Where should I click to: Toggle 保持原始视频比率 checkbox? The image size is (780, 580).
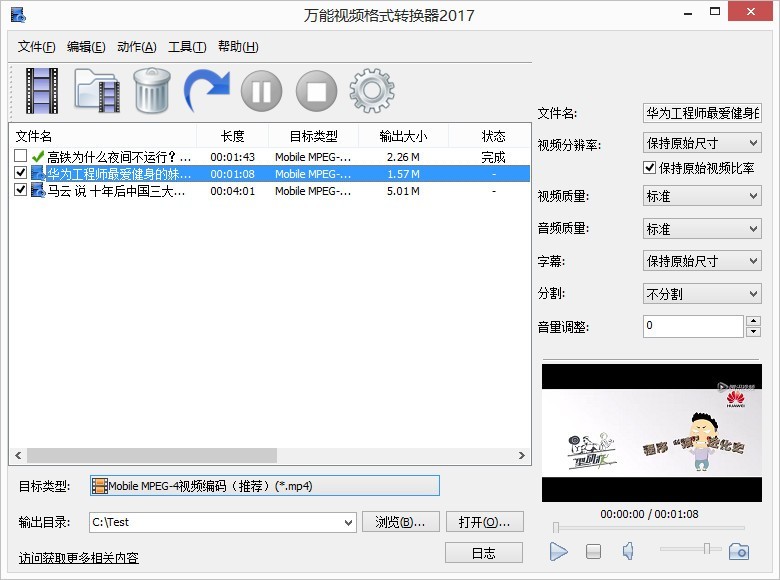pos(650,168)
